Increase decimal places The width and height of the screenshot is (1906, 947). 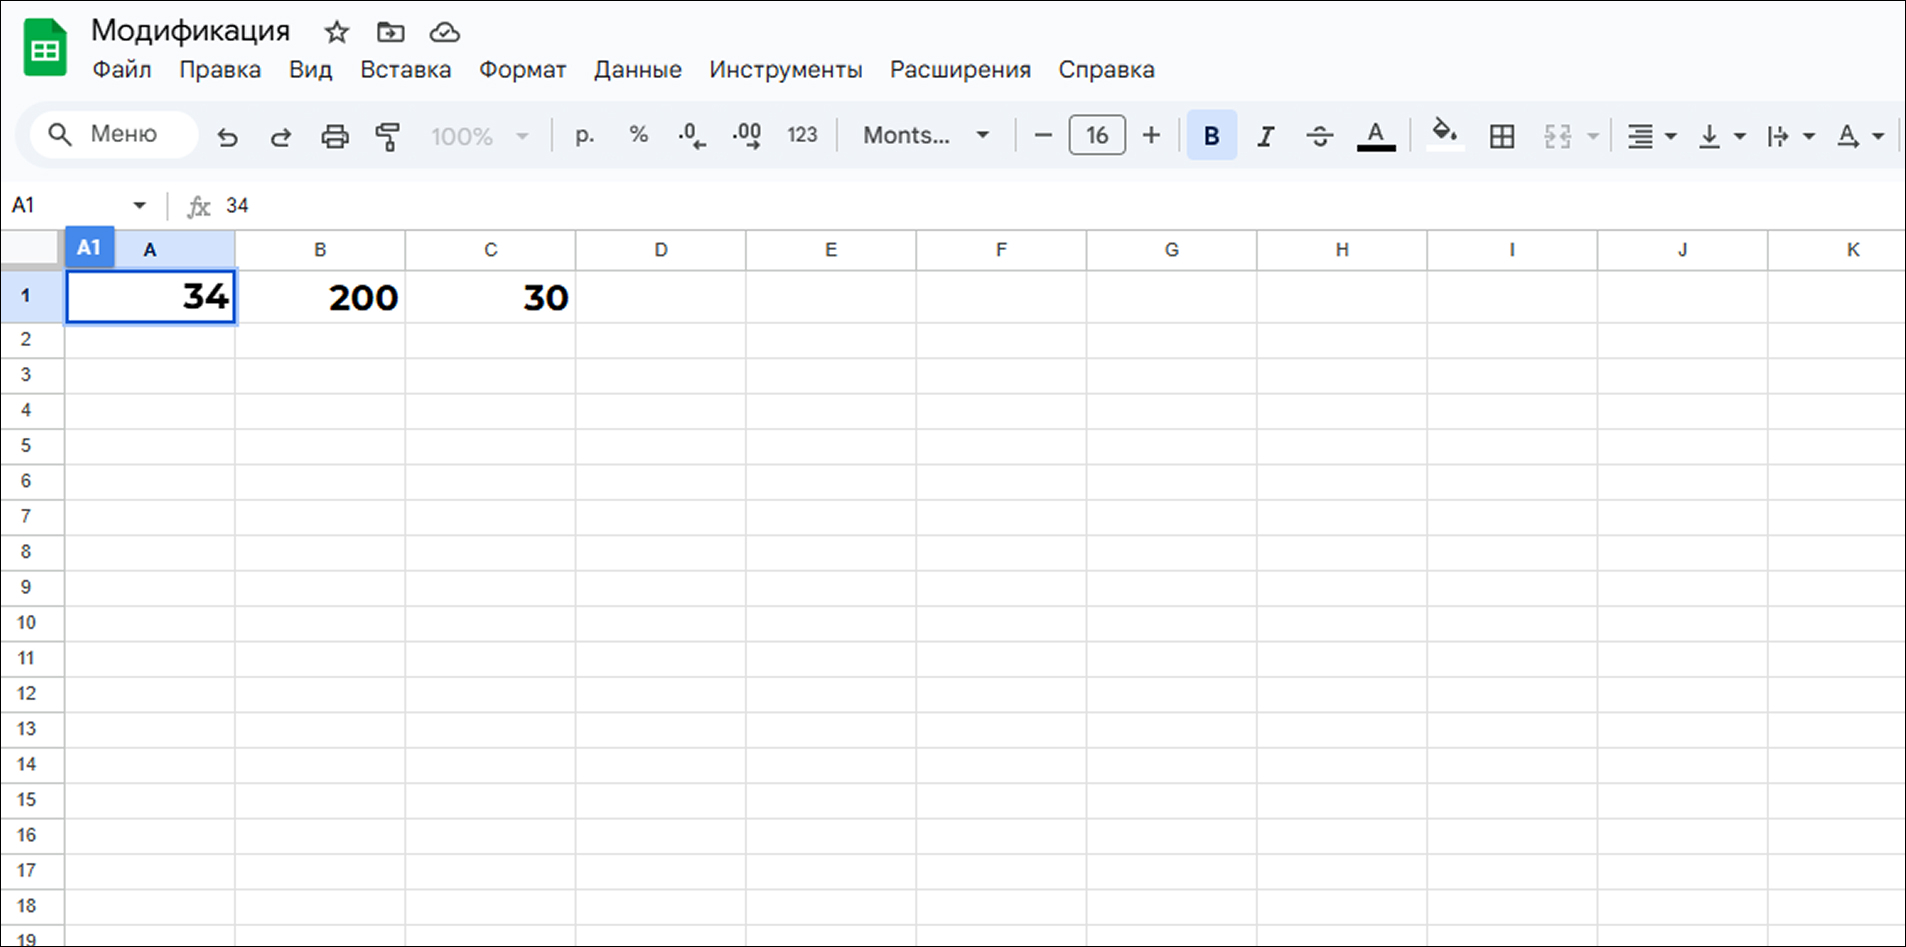point(747,136)
